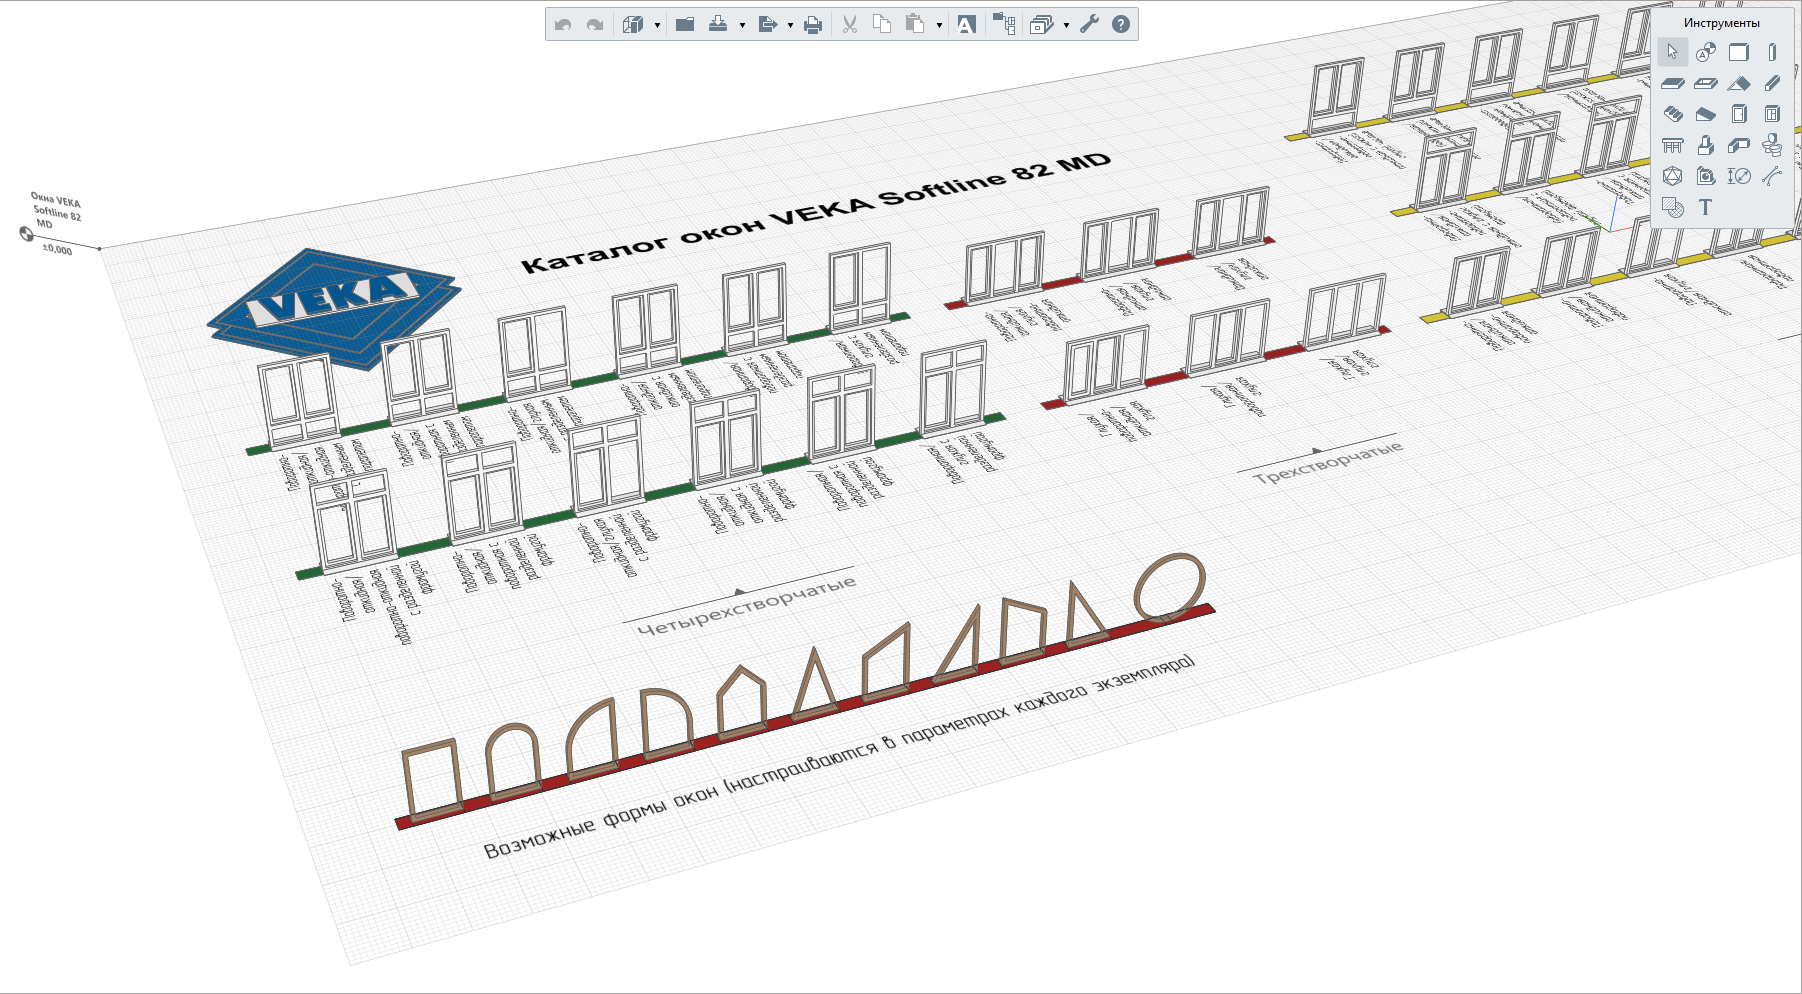Select the Opening tool
The height and width of the screenshot is (994, 1802).
click(1706, 83)
